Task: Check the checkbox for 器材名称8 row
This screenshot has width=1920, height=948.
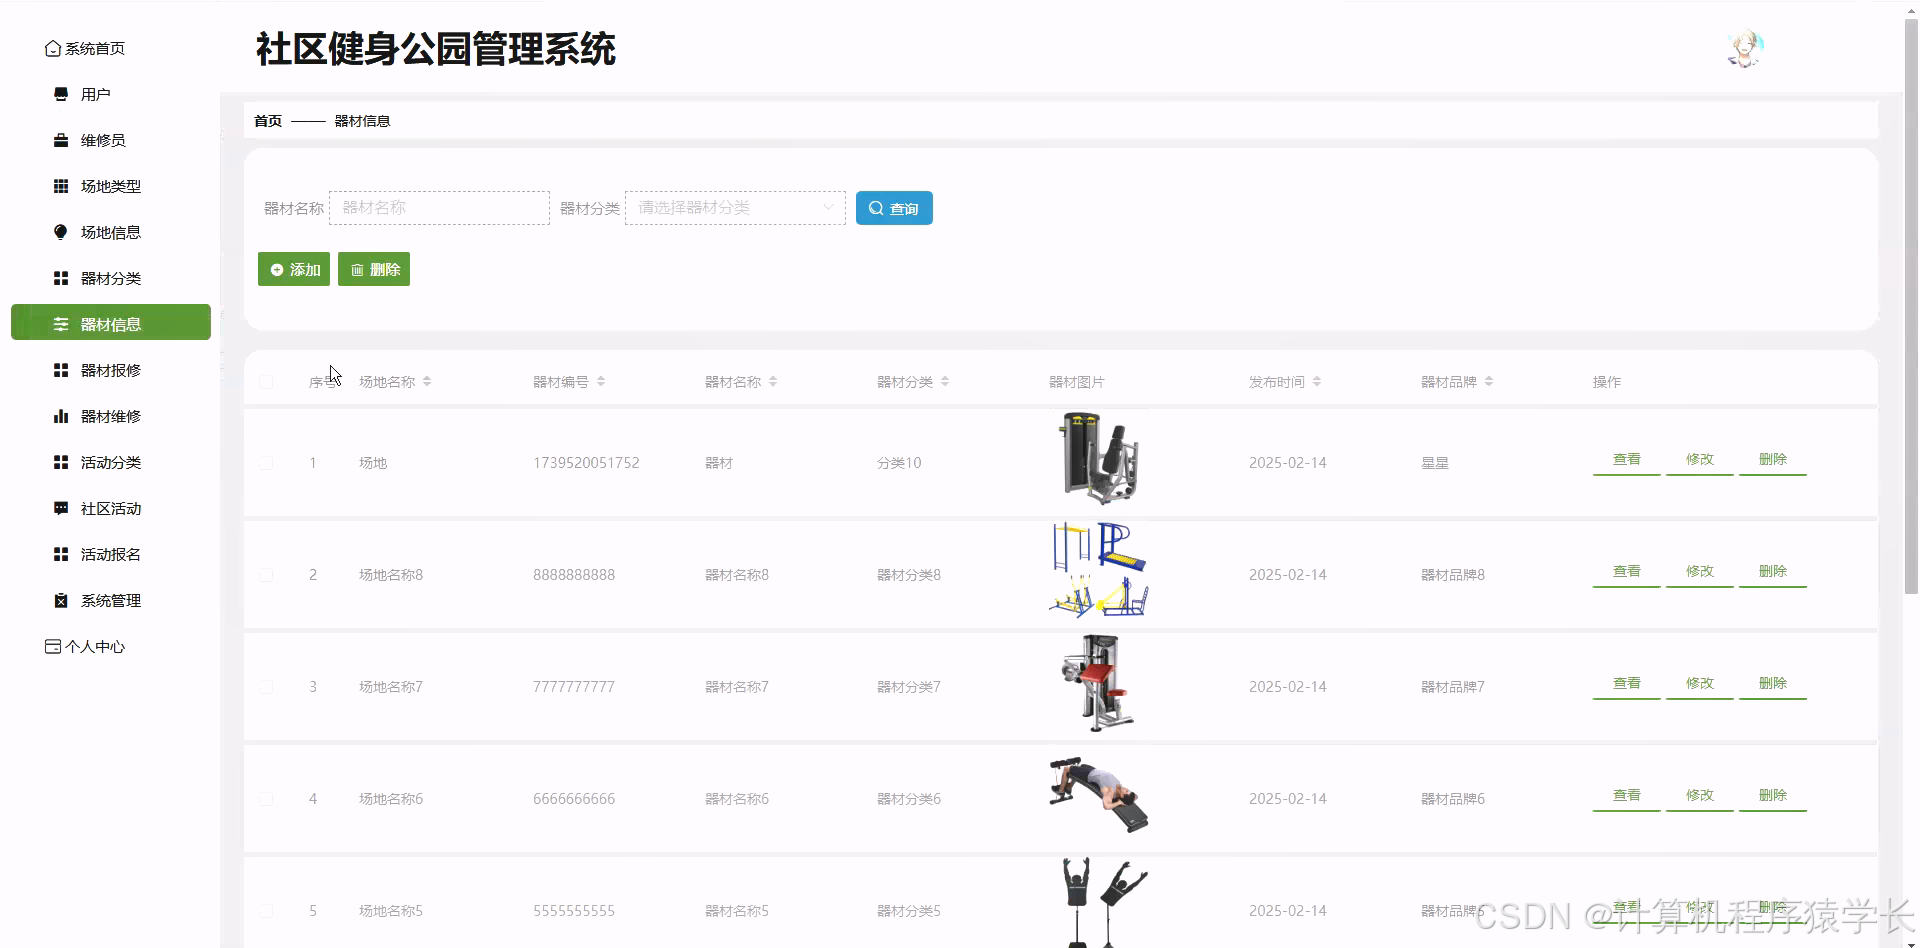Action: pyautogui.click(x=266, y=575)
